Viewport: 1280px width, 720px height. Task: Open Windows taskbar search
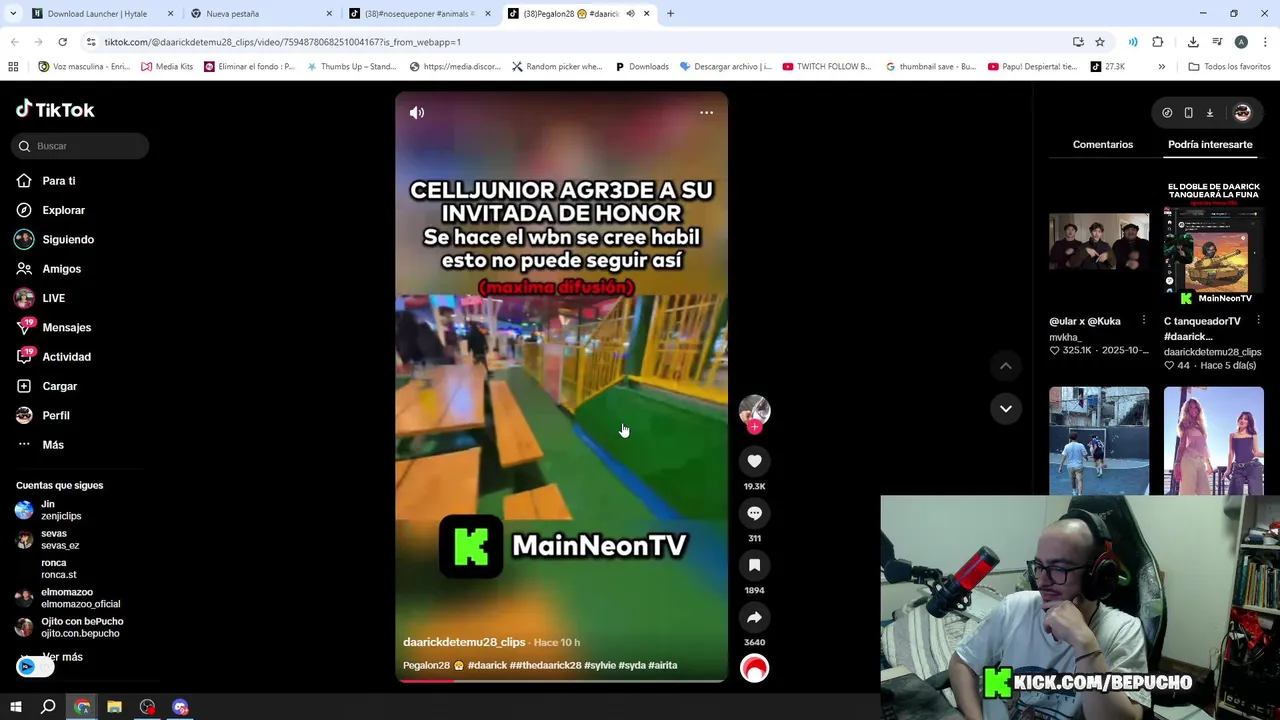(48, 707)
